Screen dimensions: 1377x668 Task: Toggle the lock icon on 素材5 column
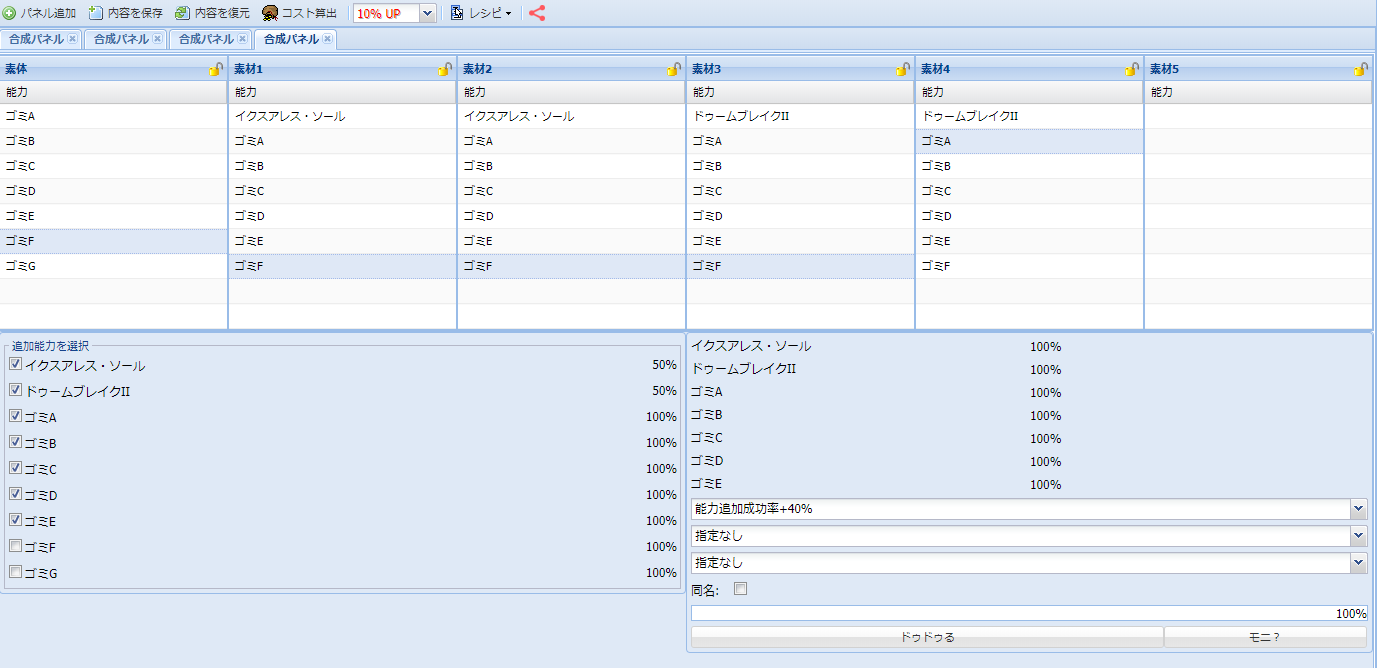pos(1361,69)
